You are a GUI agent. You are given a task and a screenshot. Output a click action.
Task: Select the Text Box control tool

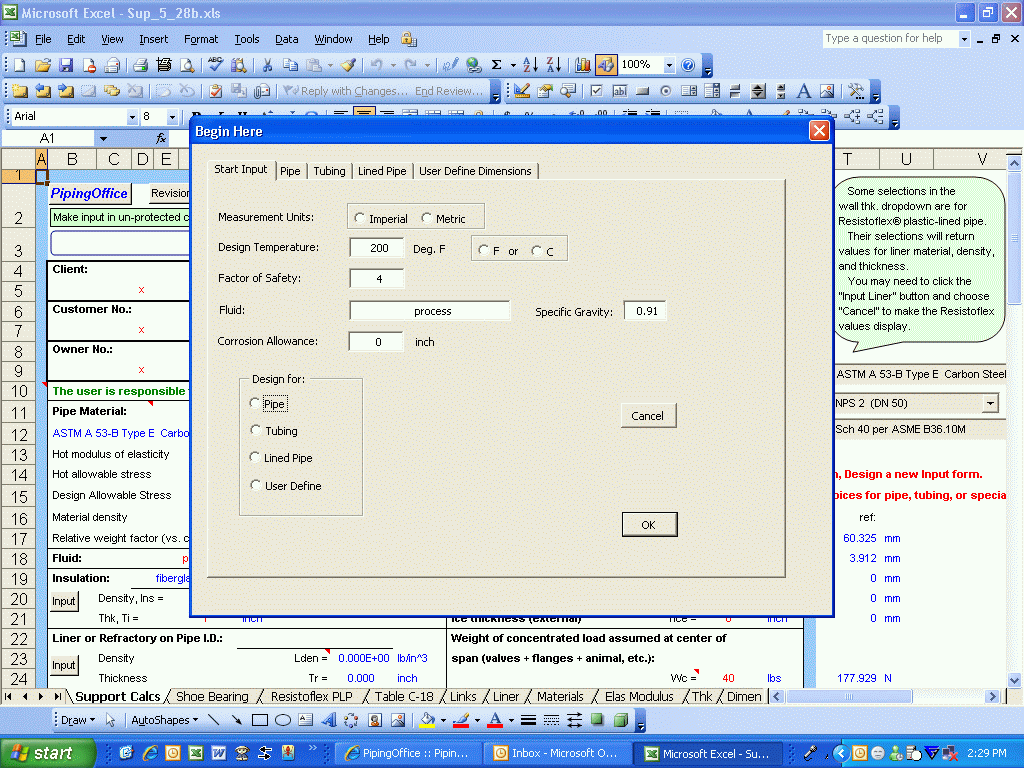(x=619, y=91)
